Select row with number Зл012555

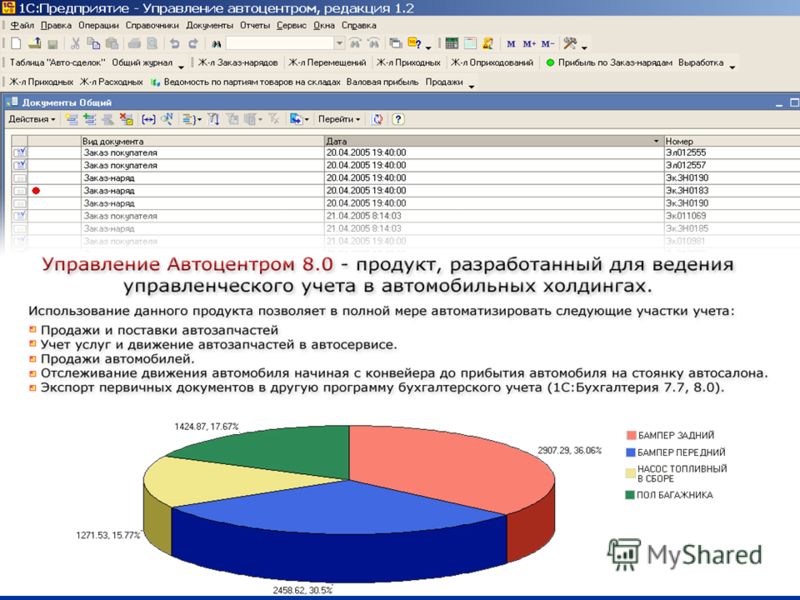coord(406,153)
